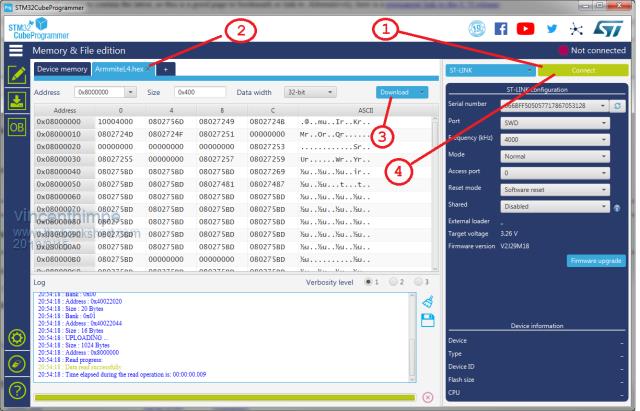Open the hamburger menu
The width and height of the screenshot is (640, 411).
[15, 48]
